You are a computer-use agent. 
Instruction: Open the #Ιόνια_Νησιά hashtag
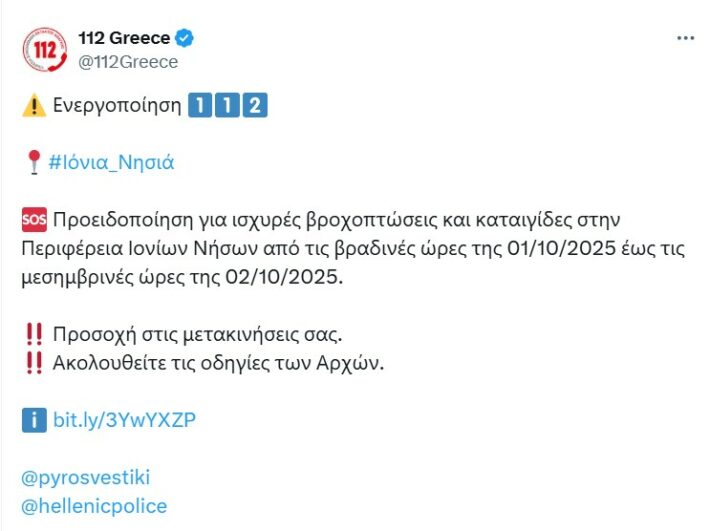pos(111,162)
